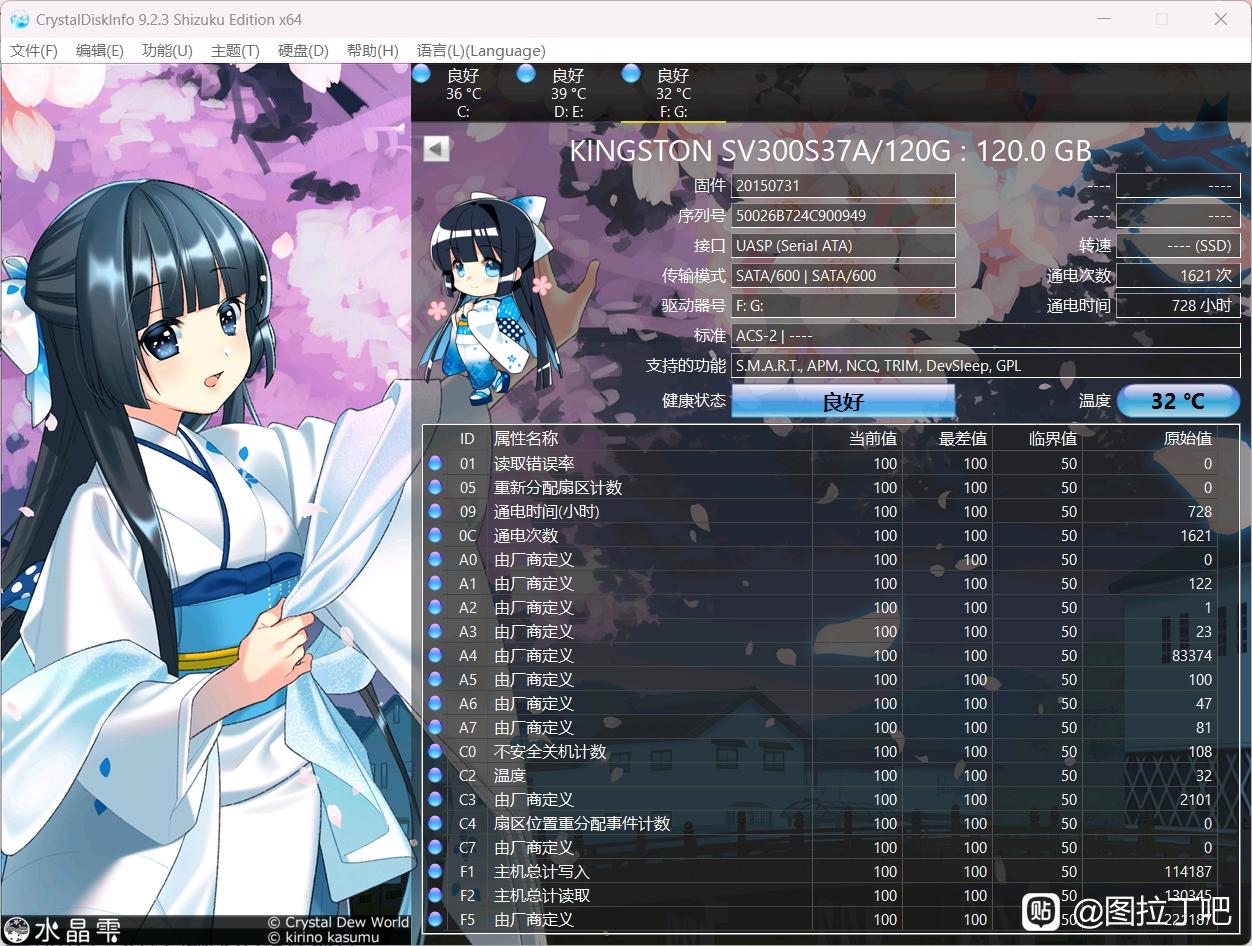
Task: Click the 标准 field ACS-2
Action: coord(986,335)
